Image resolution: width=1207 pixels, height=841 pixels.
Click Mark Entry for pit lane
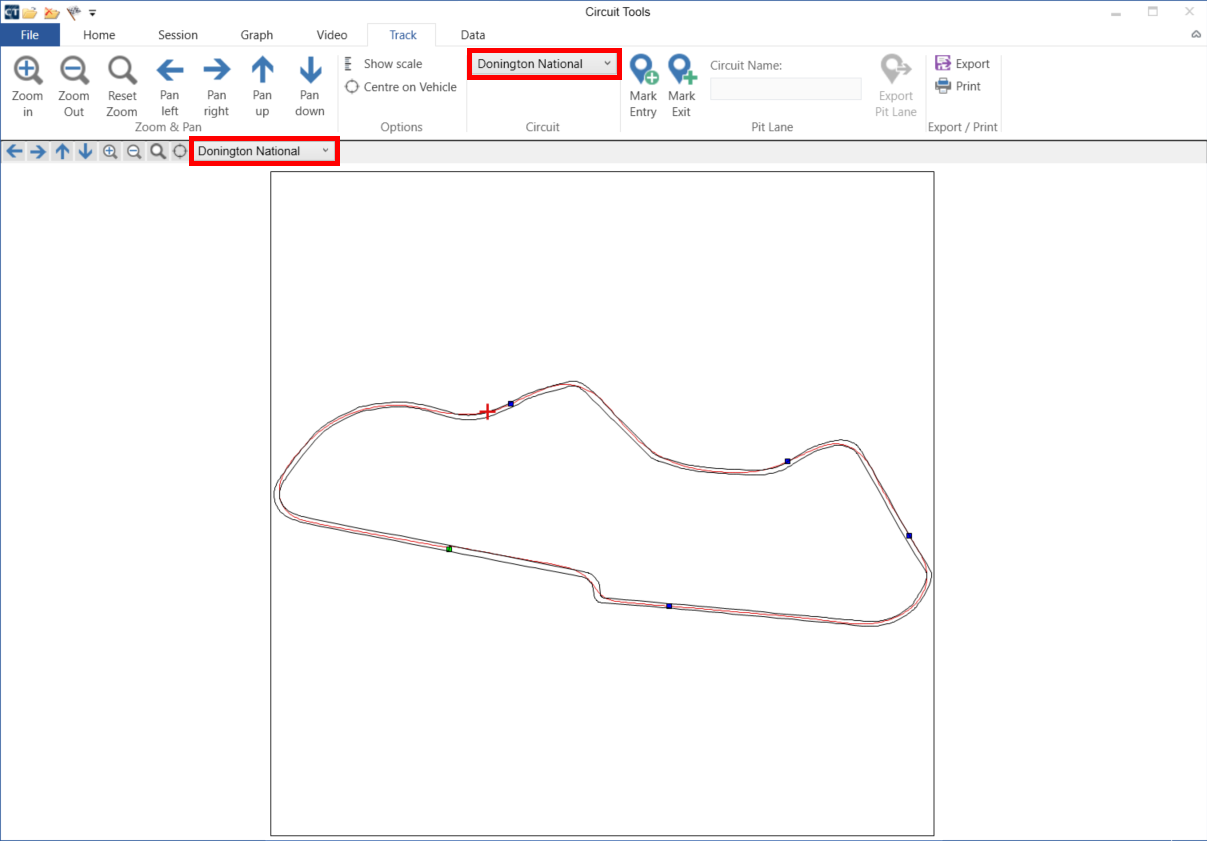pyautogui.click(x=643, y=86)
